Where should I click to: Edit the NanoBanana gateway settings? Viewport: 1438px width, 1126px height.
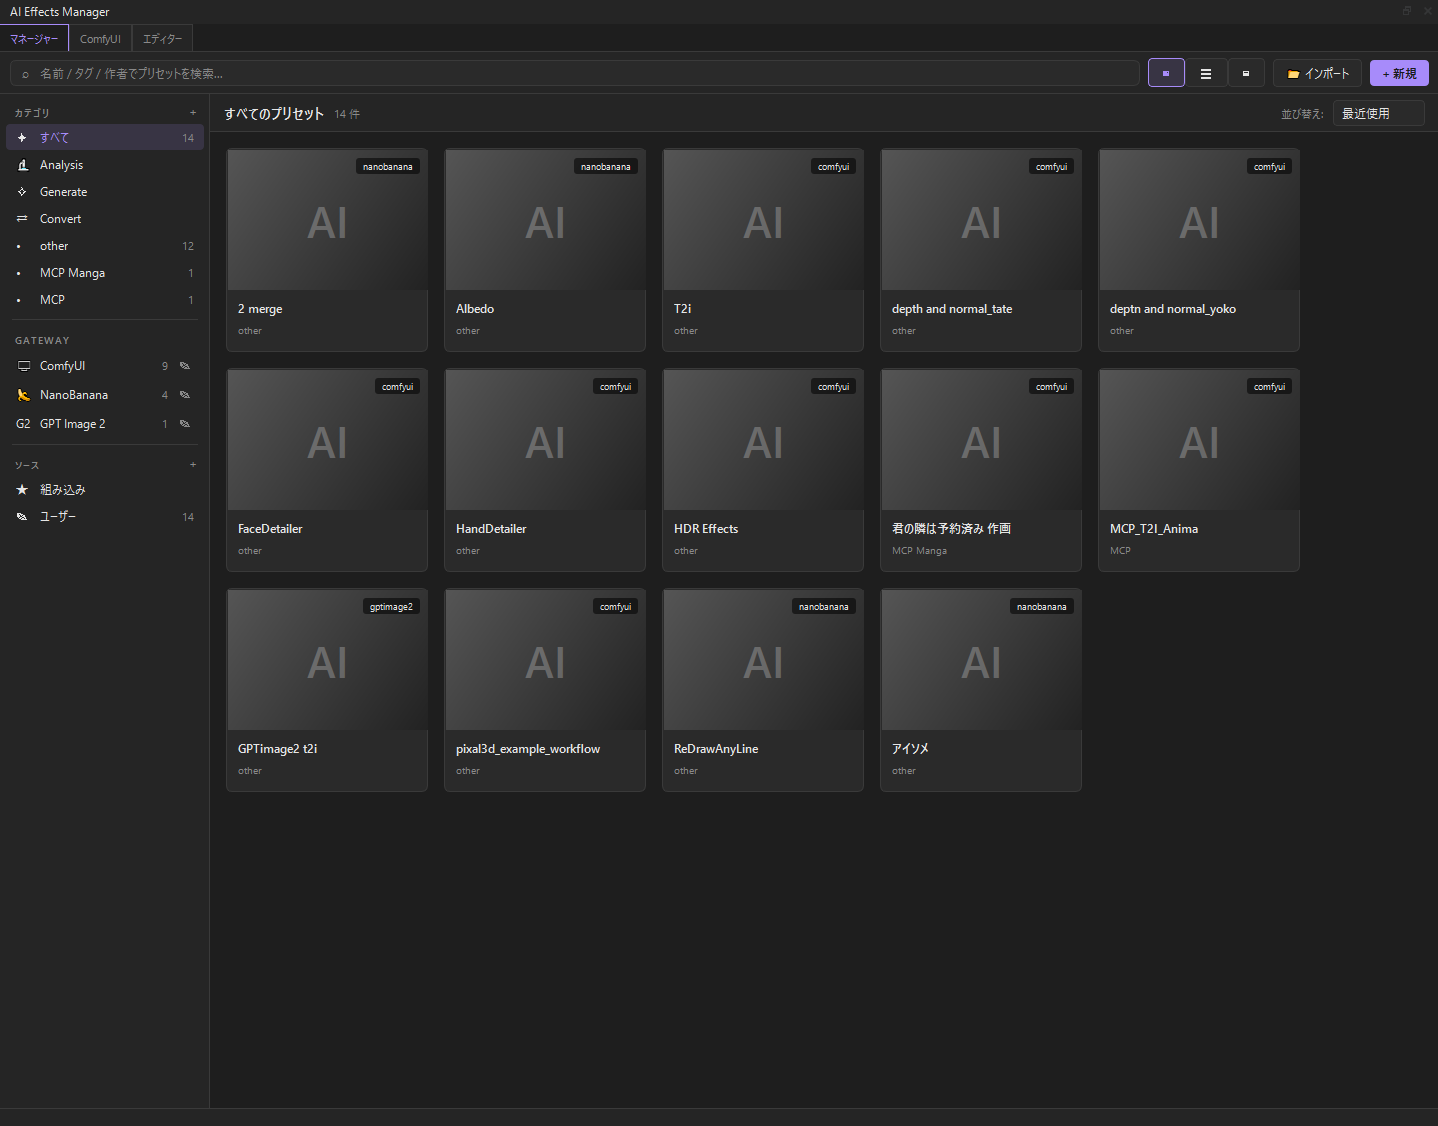tap(184, 395)
